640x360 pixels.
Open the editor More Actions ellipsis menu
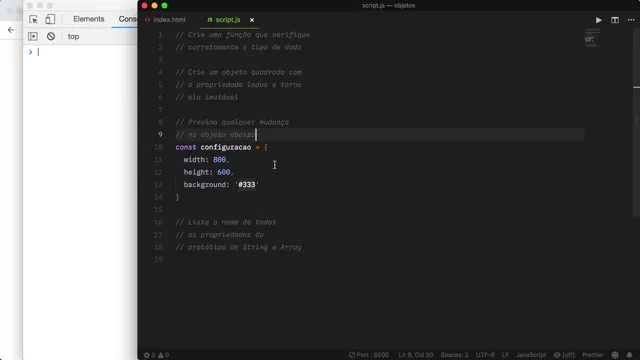pos(631,20)
